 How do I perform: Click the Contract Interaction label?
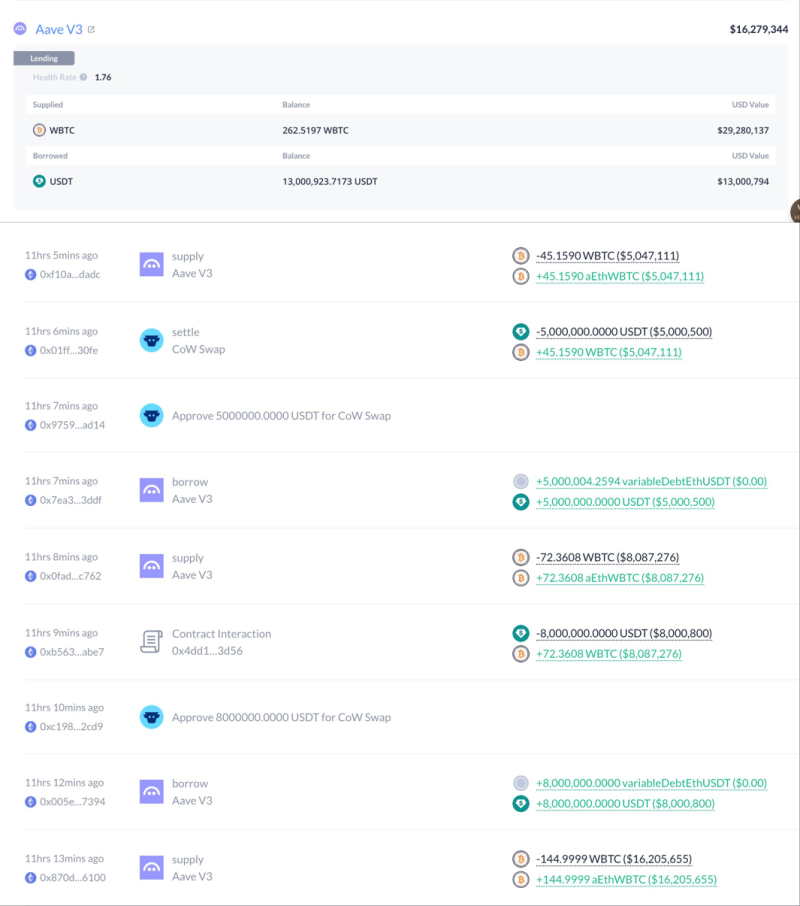click(x=221, y=634)
